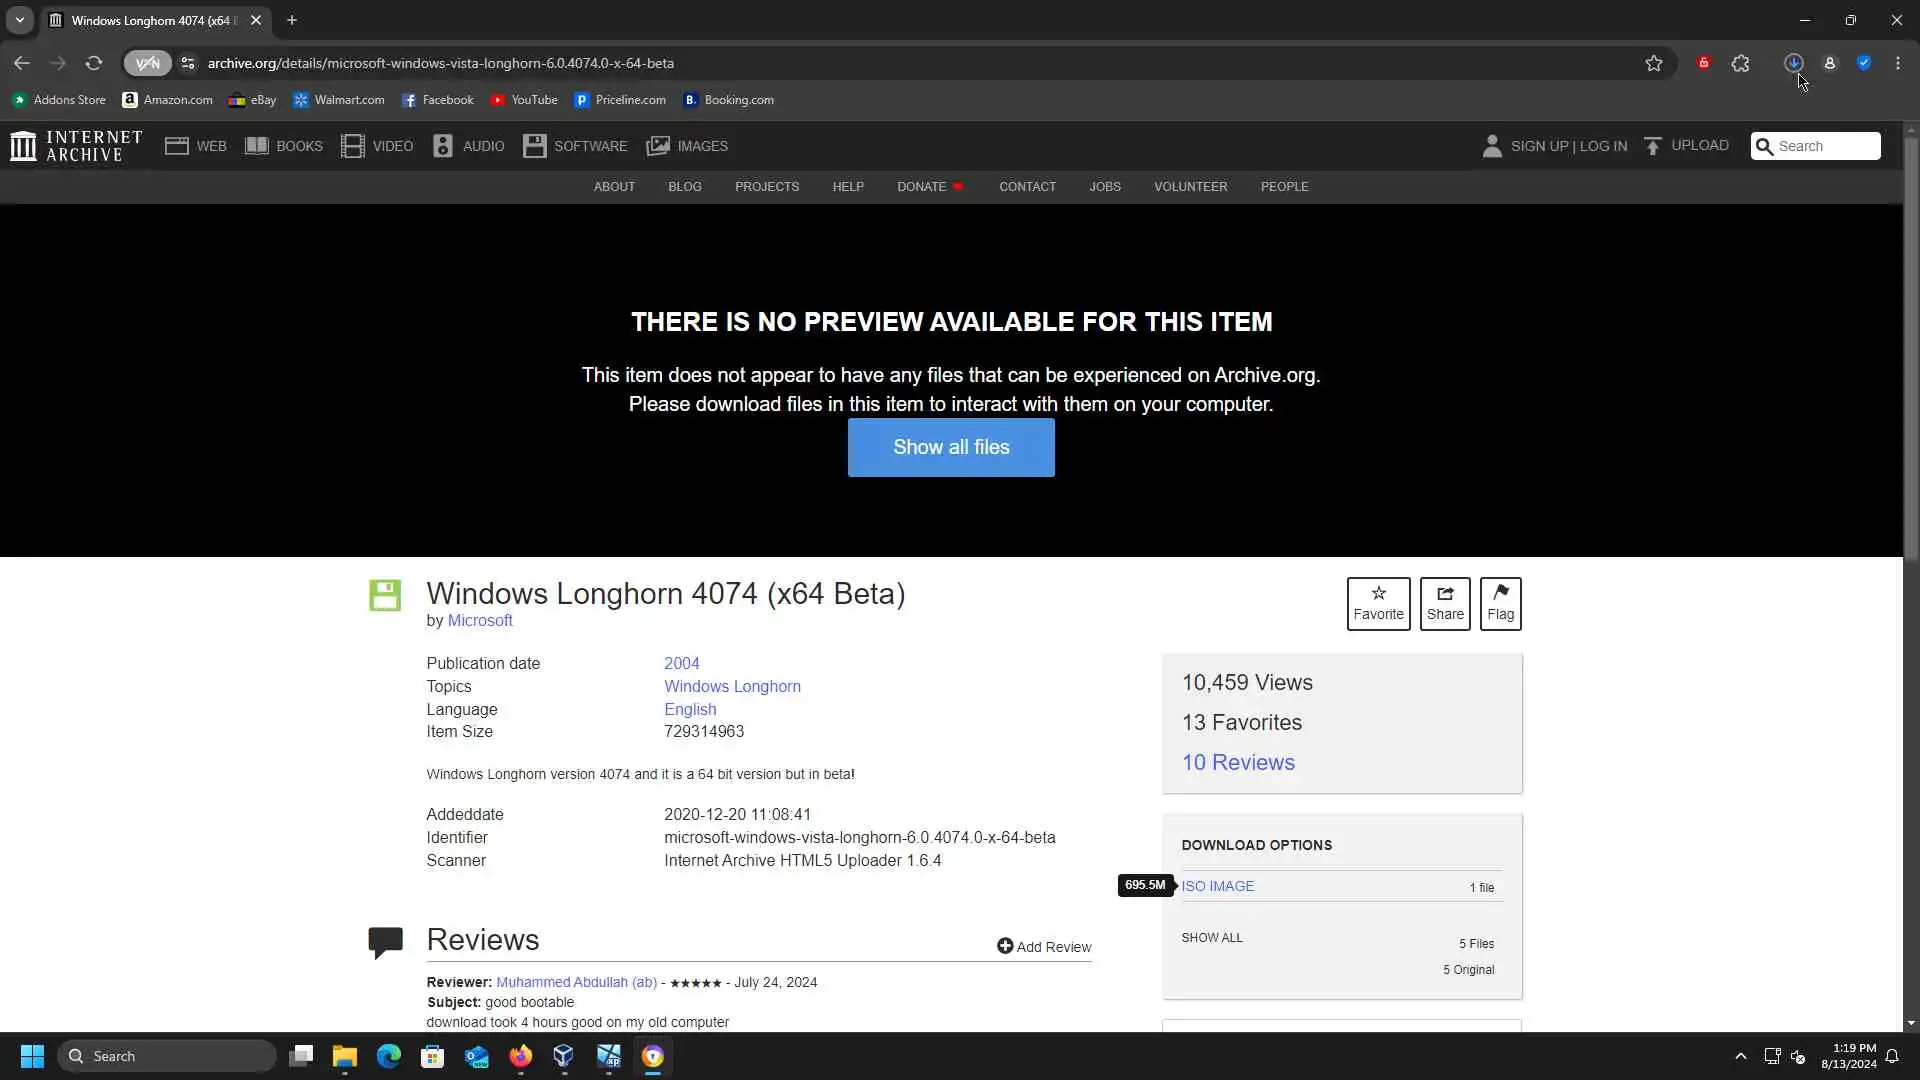This screenshot has height=1080, width=1920.
Task: Open the Projects menu item
Action: (x=766, y=187)
